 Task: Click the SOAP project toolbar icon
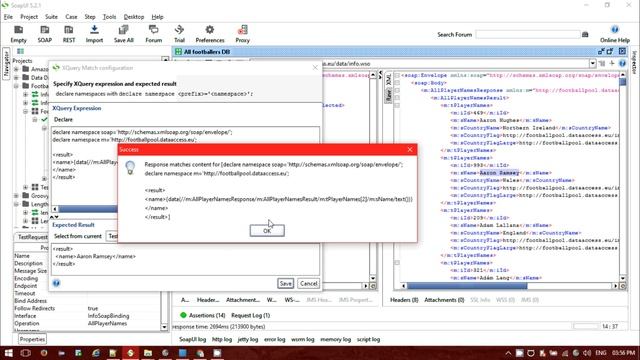(x=44, y=30)
